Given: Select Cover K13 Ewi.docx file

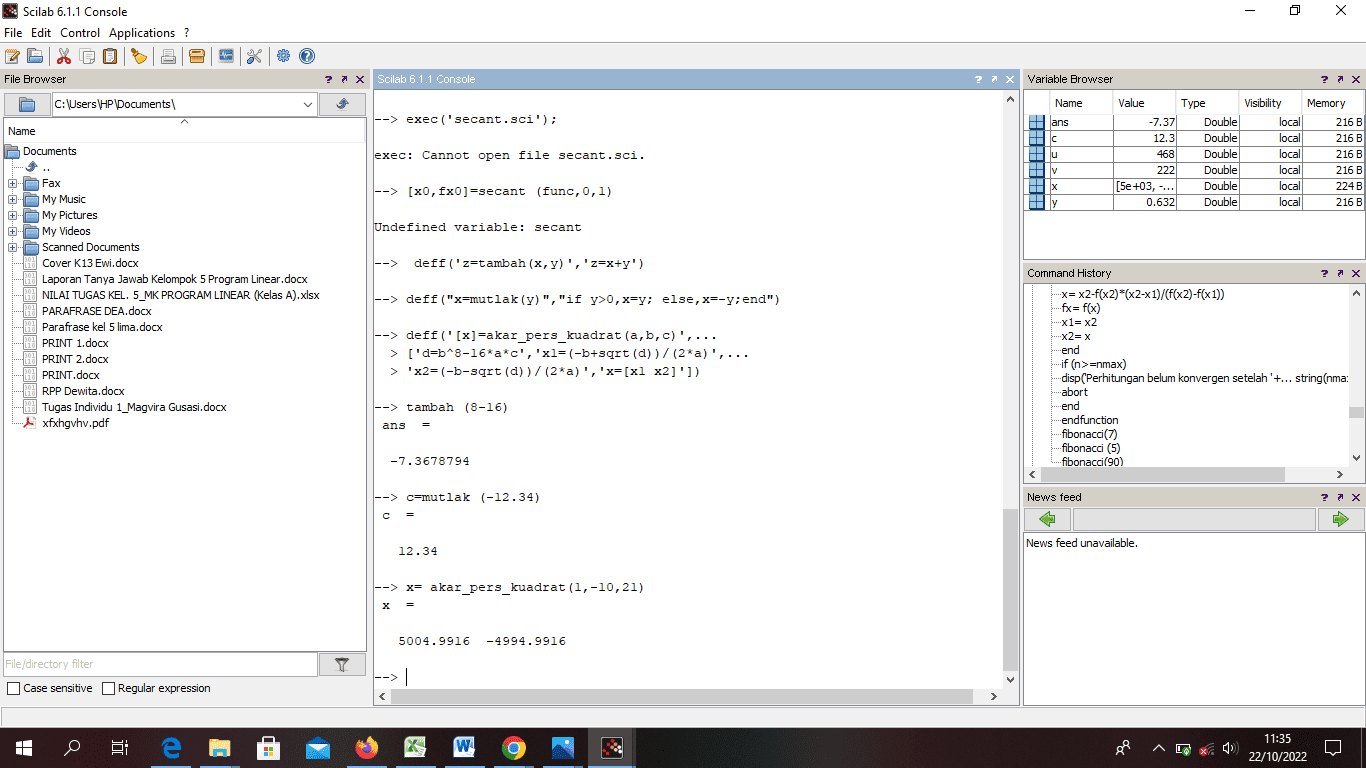Looking at the screenshot, I should coord(90,263).
